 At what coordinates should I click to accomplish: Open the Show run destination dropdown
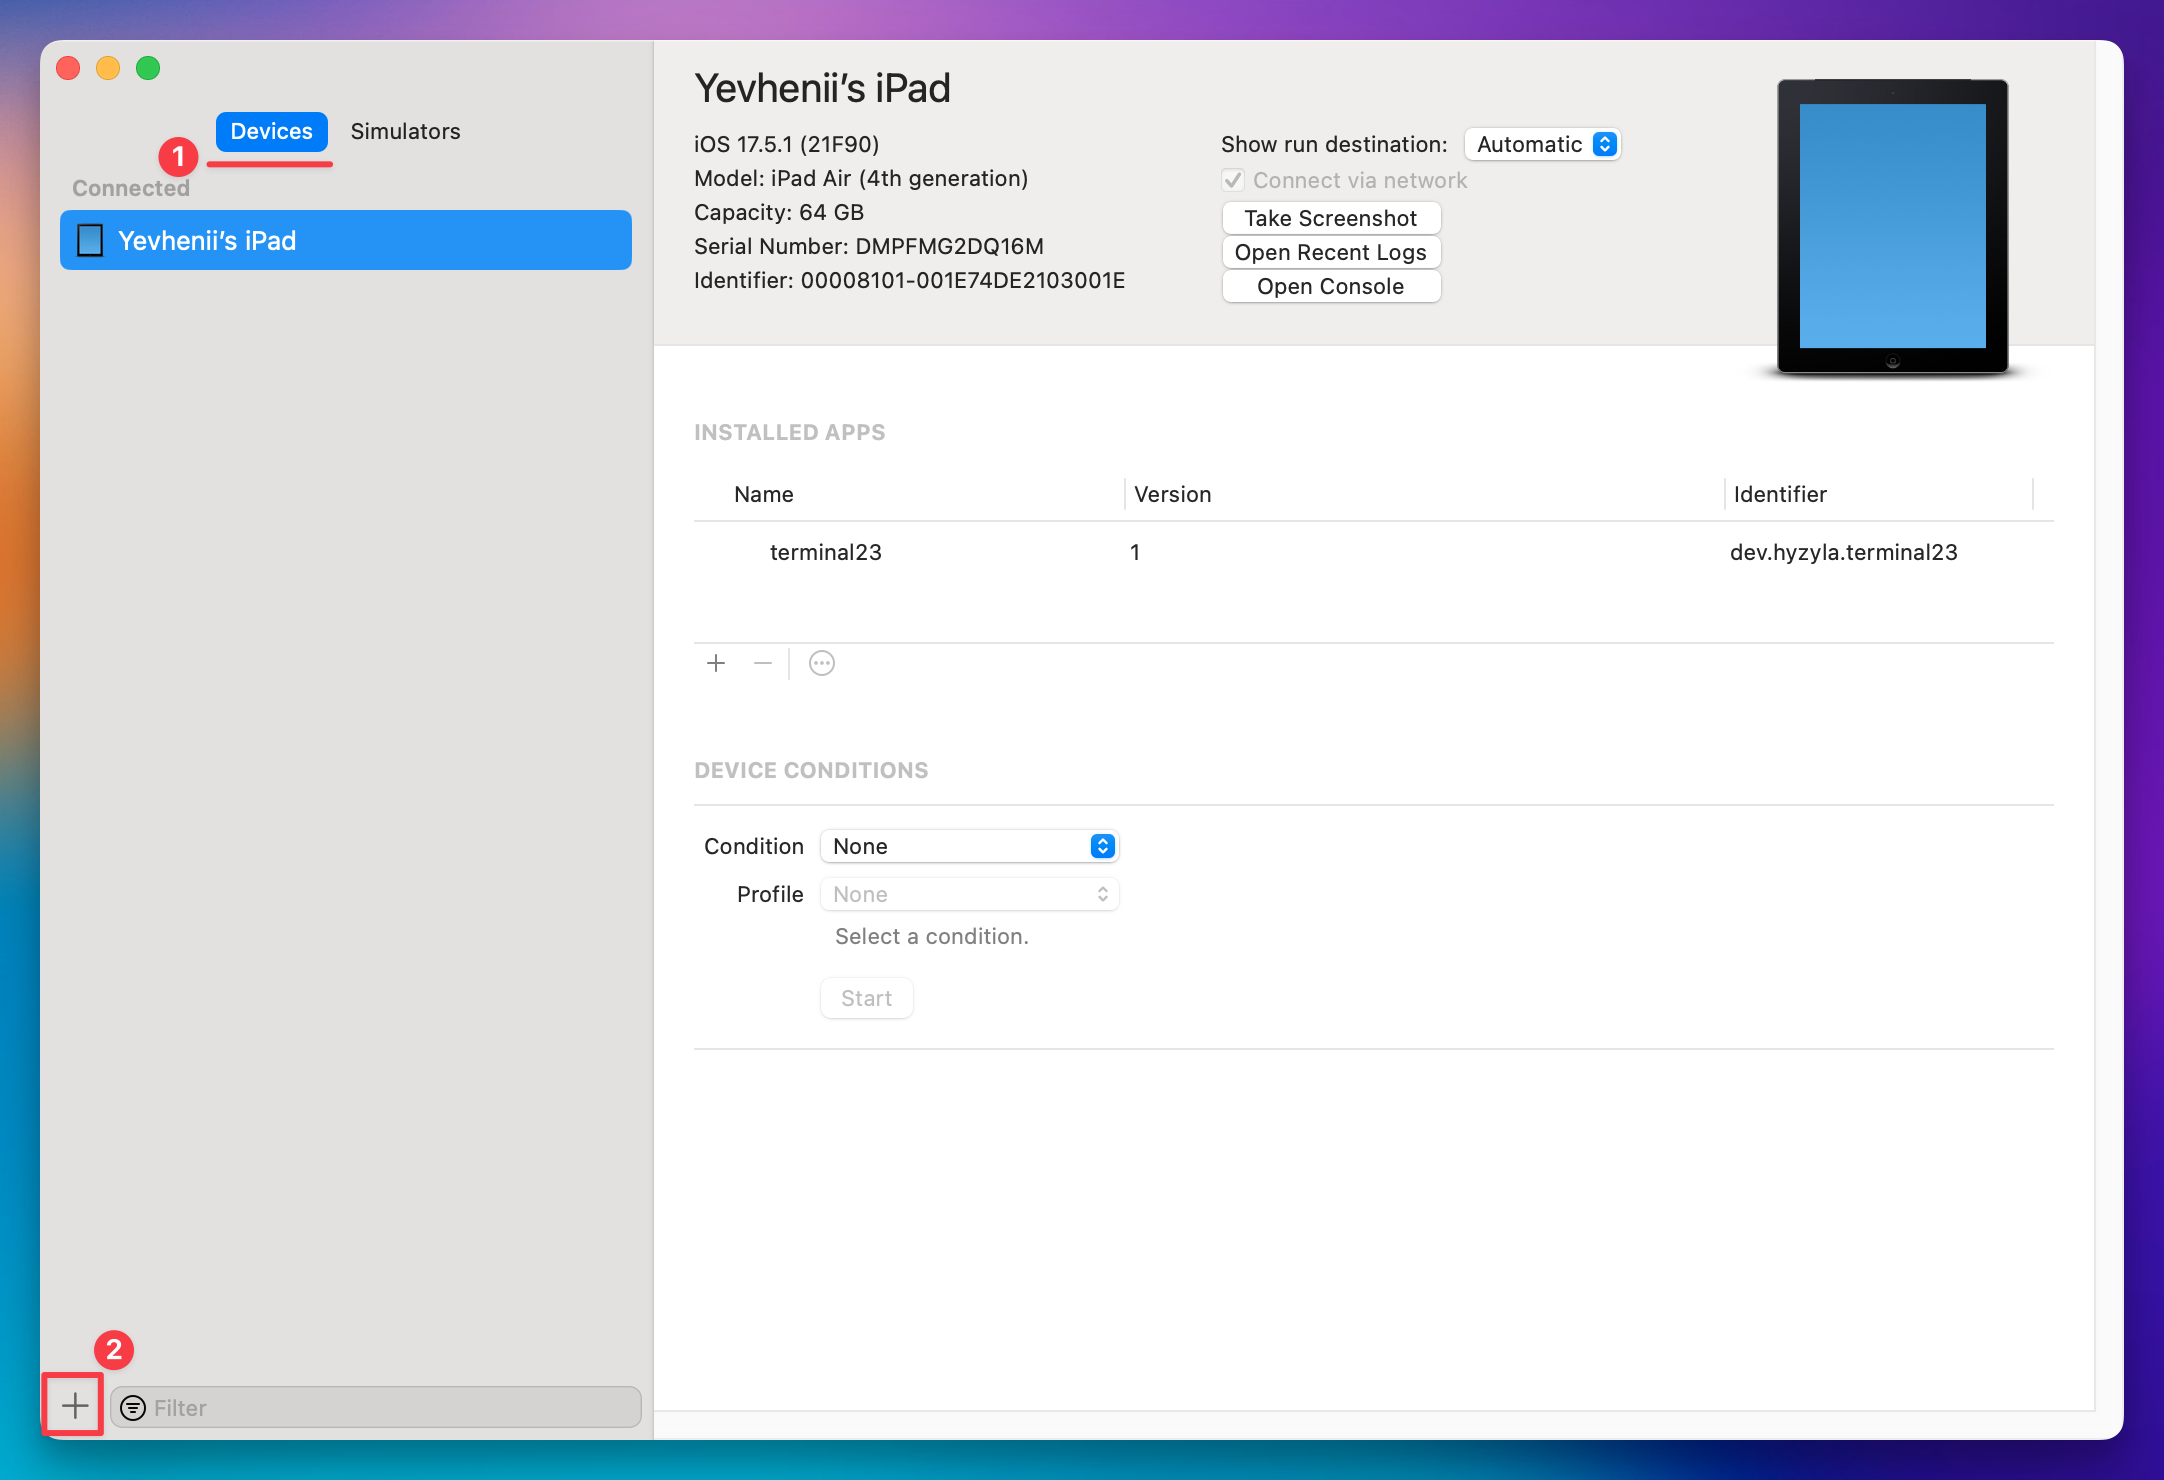pyautogui.click(x=1542, y=144)
